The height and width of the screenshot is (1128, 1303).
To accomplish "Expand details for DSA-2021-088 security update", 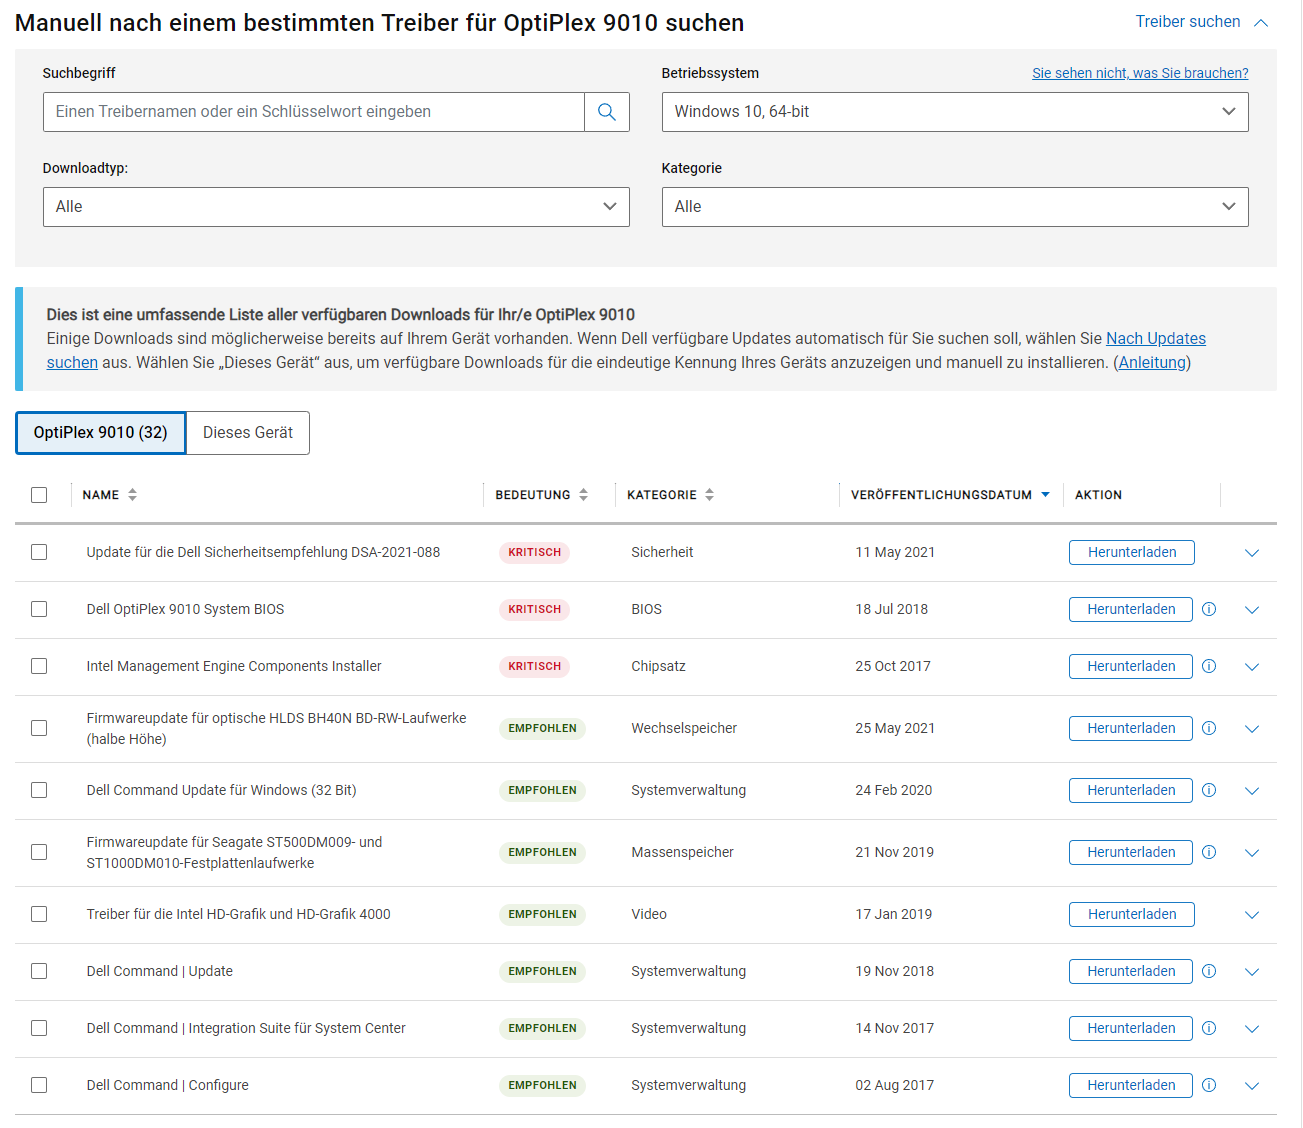I will [x=1252, y=553].
